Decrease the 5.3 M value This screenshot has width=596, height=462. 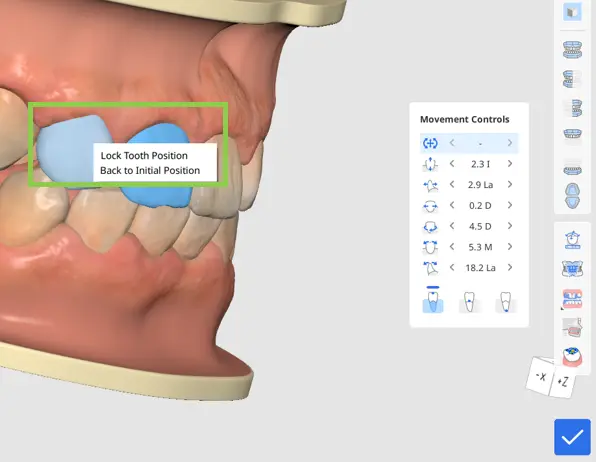pyautogui.click(x=452, y=247)
